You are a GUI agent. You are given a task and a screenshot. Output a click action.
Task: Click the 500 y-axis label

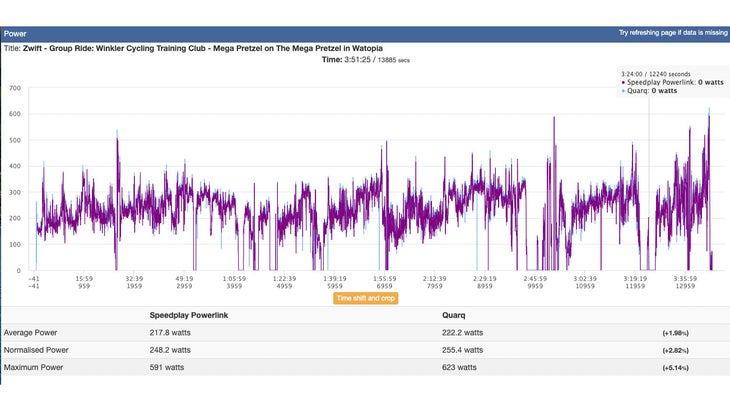coord(15,140)
